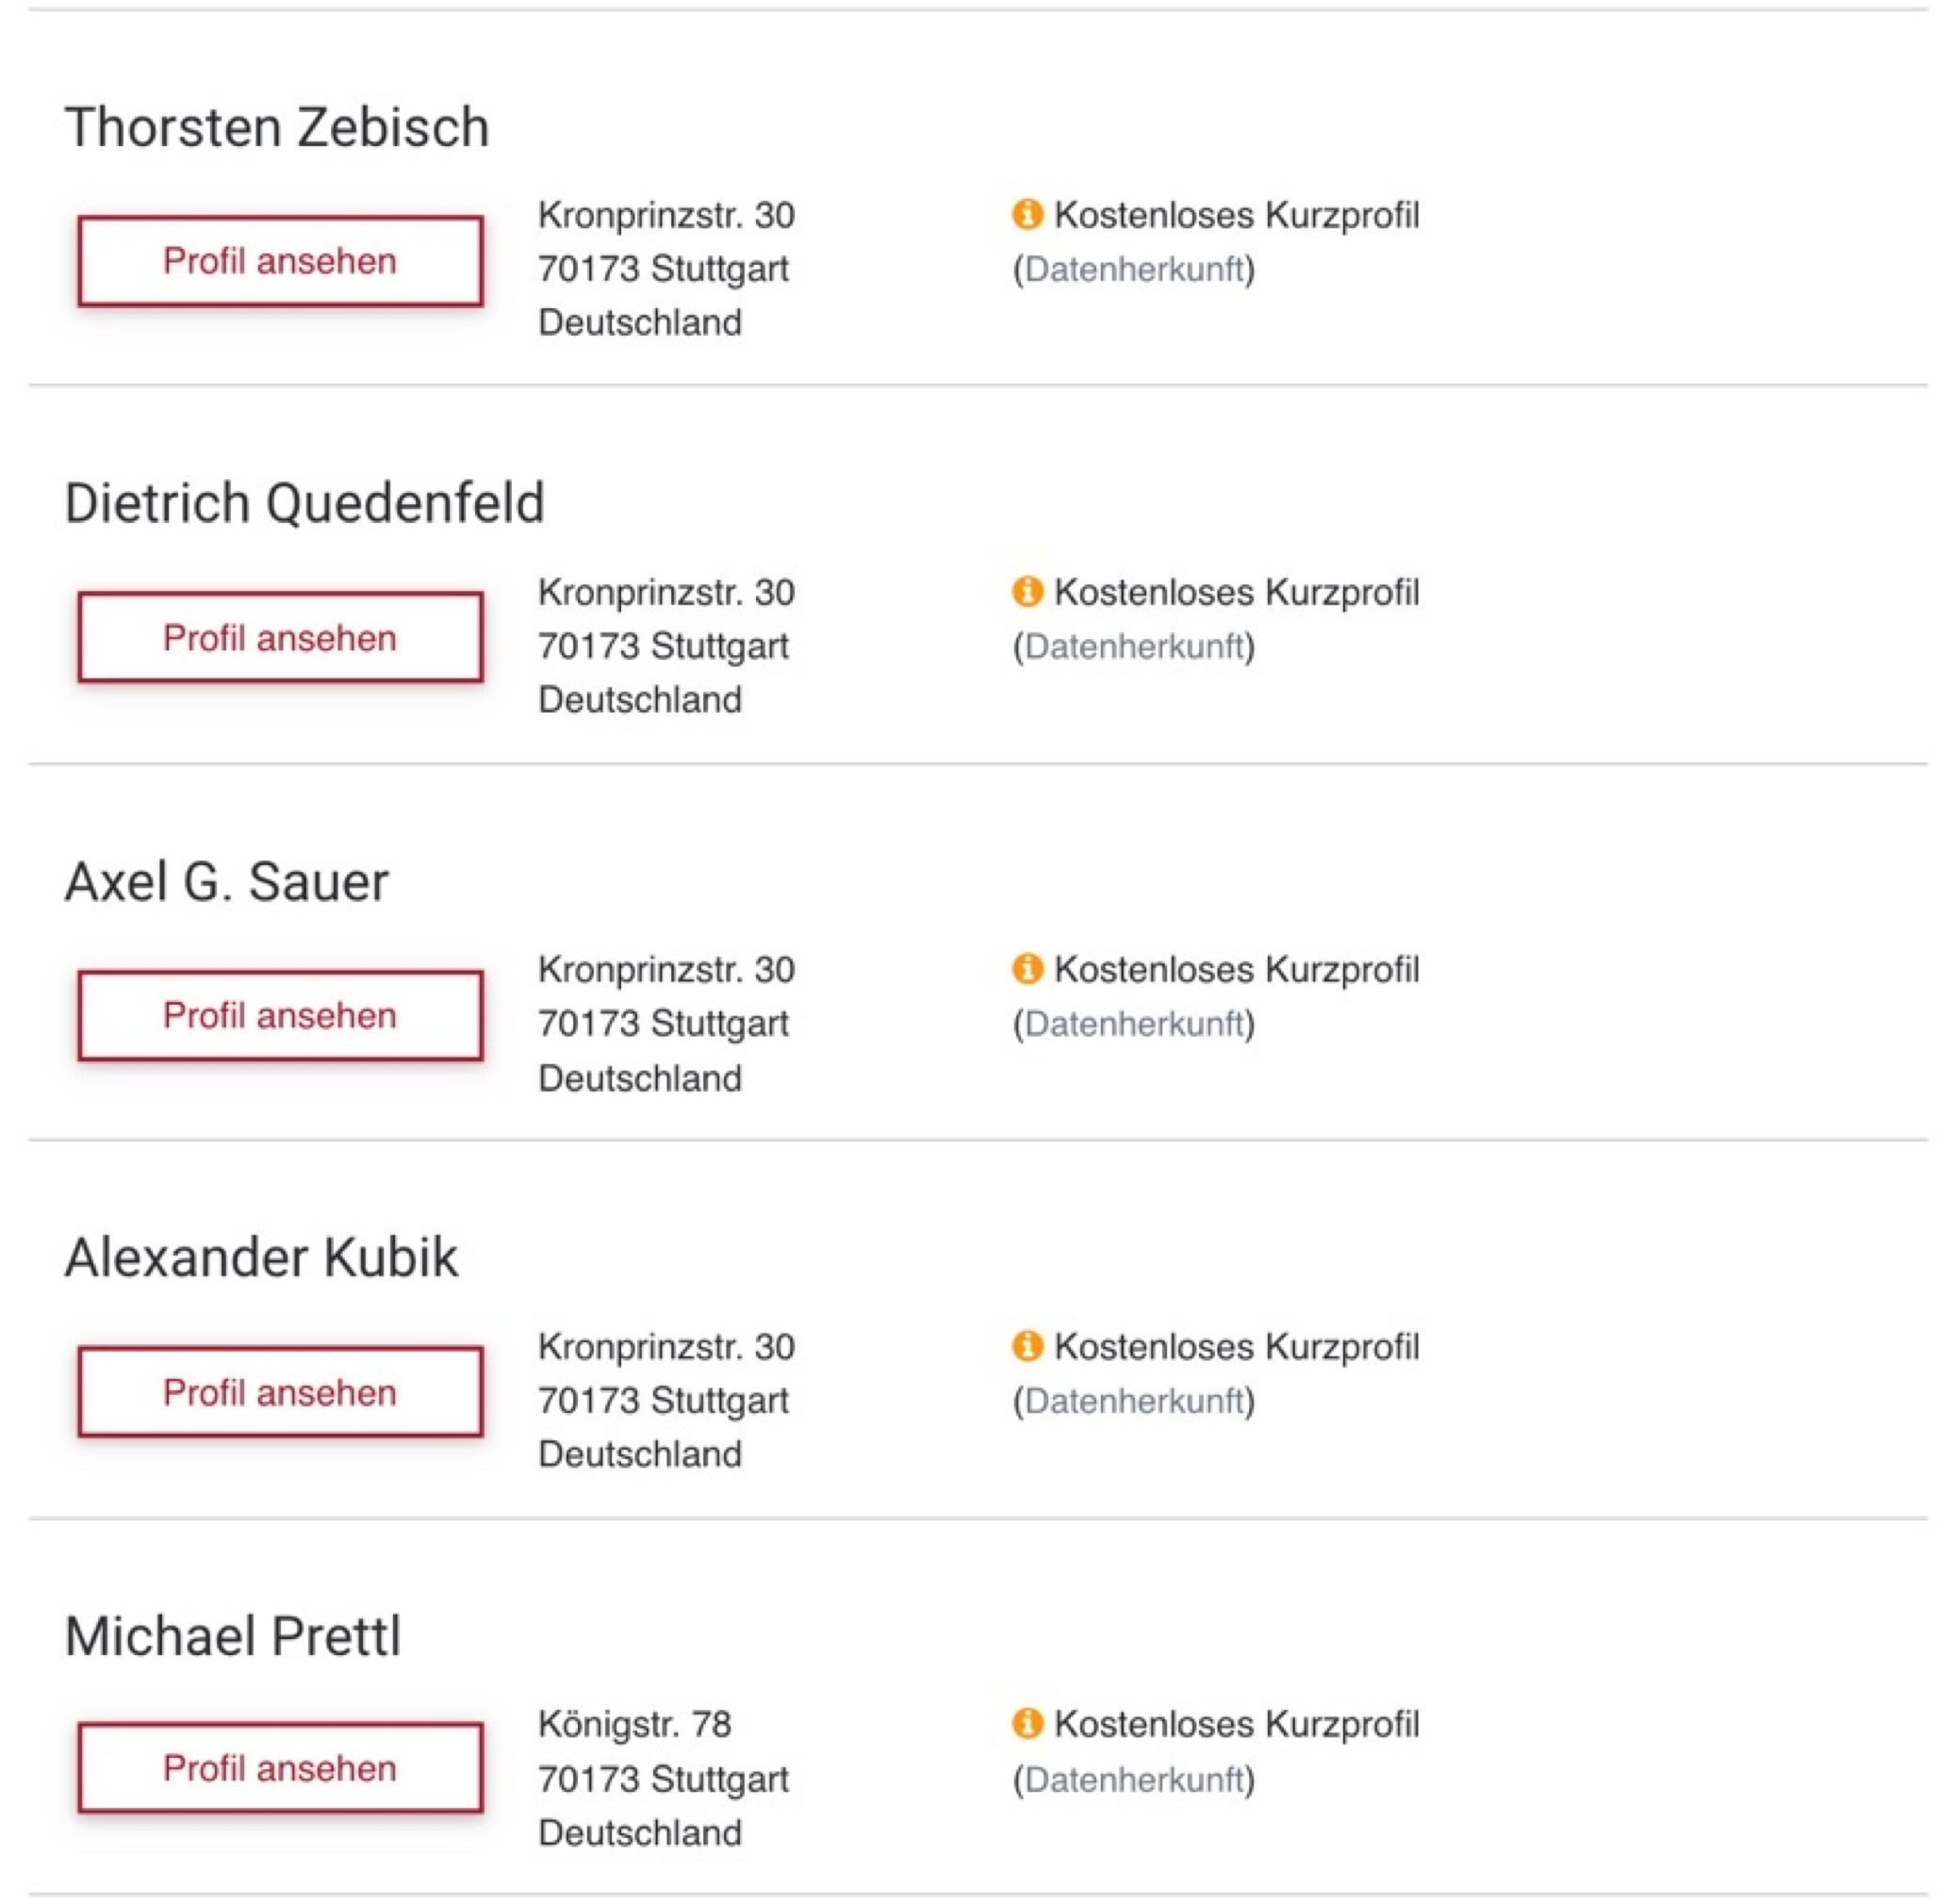The image size is (1955, 1904).
Task: Click Datenherkunft link in Axel G. Sauer entry
Action: coord(1134,1023)
